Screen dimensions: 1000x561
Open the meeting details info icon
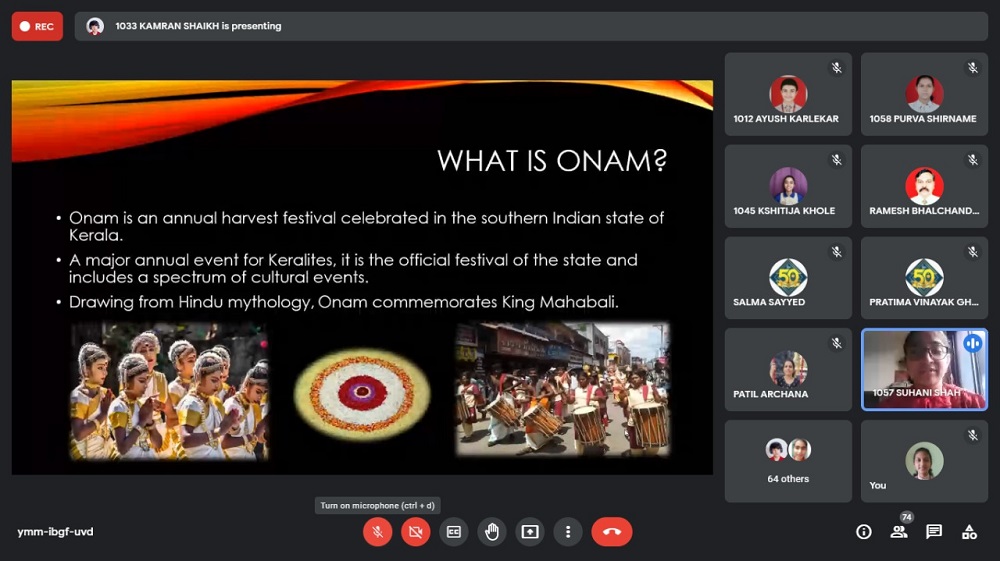click(864, 532)
